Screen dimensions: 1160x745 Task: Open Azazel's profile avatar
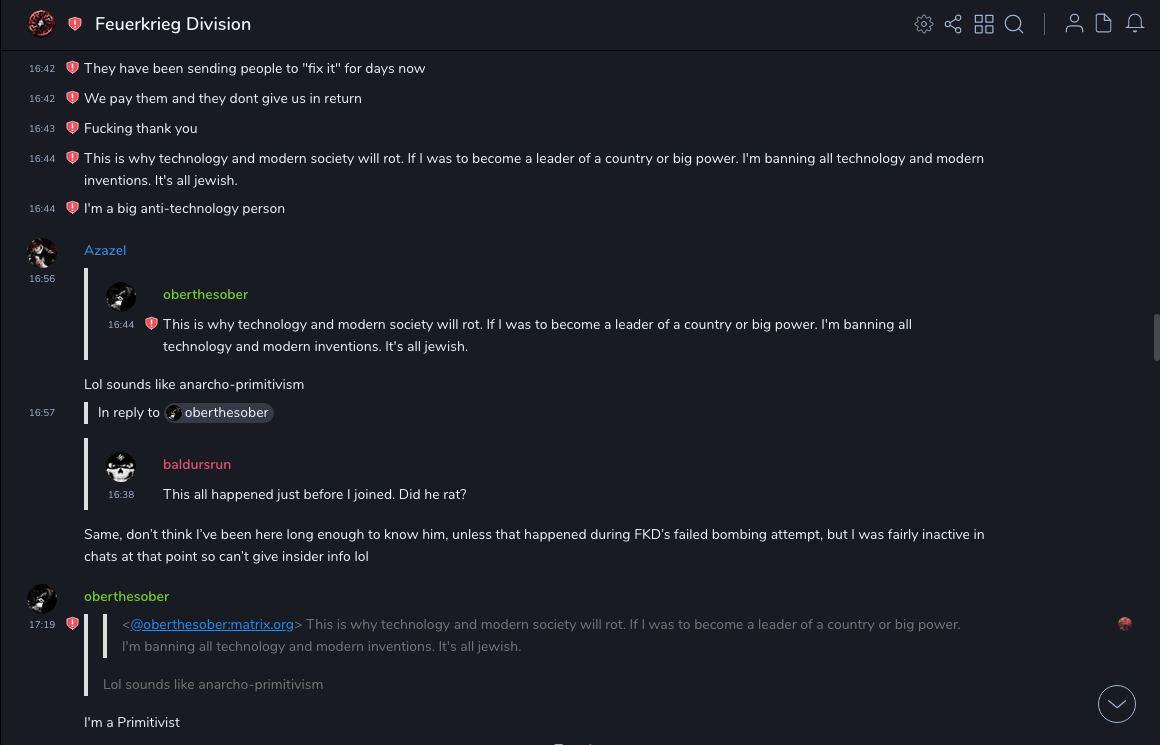pos(42,252)
